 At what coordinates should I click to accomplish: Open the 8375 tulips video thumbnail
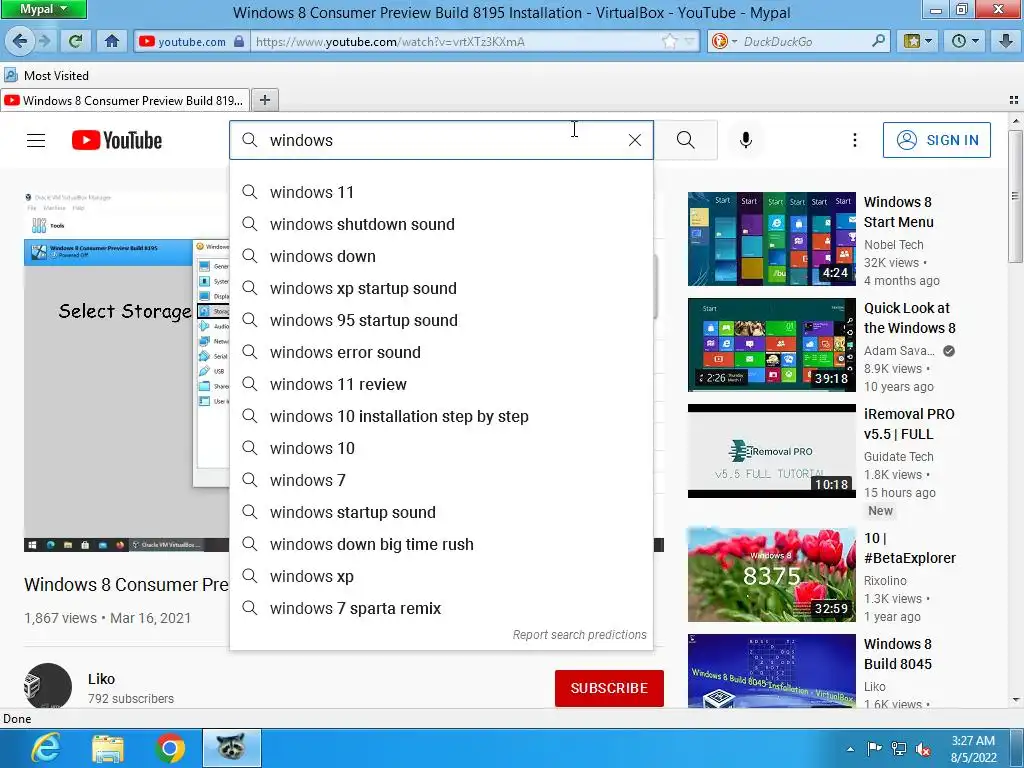[x=771, y=575]
